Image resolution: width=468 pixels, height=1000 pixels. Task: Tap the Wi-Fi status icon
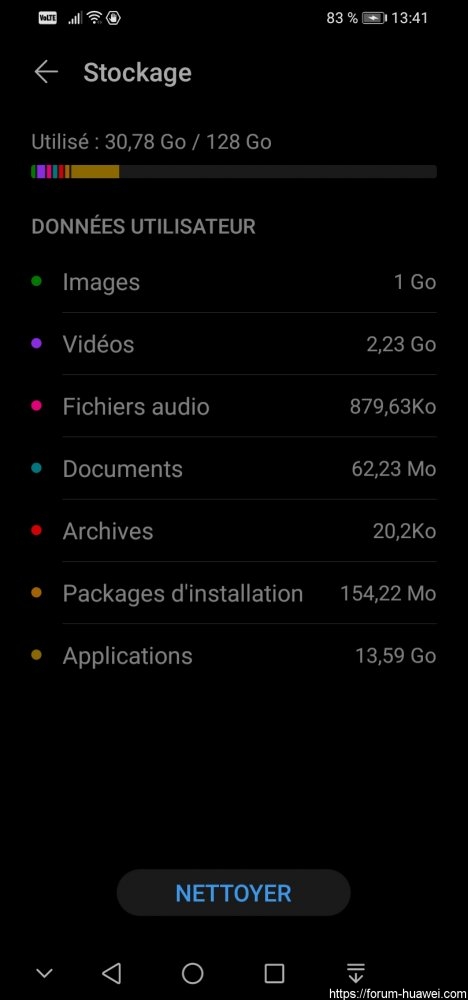(94, 17)
